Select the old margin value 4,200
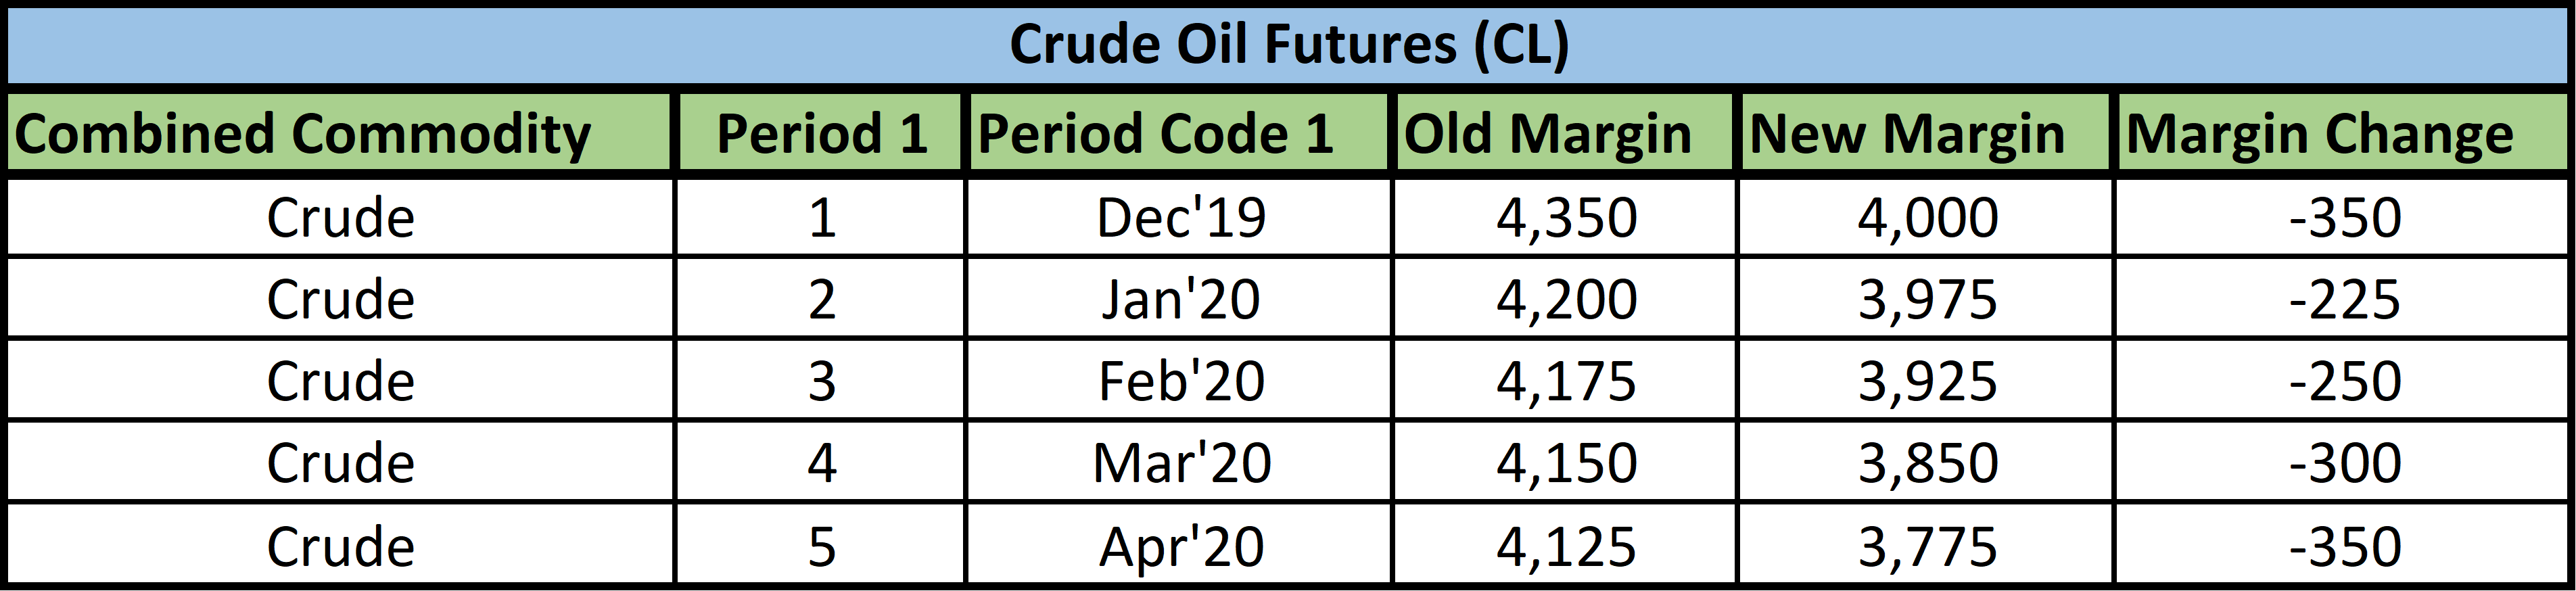The height and width of the screenshot is (591, 2576). [1566, 300]
